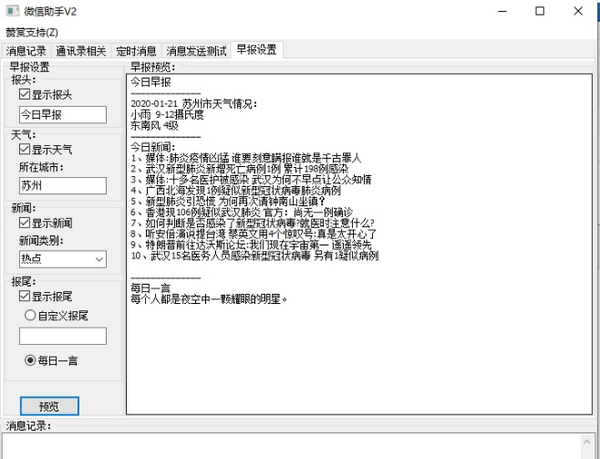Click the 今日新闻: heading in preview
The height and width of the screenshot is (459, 600).
pos(153,147)
